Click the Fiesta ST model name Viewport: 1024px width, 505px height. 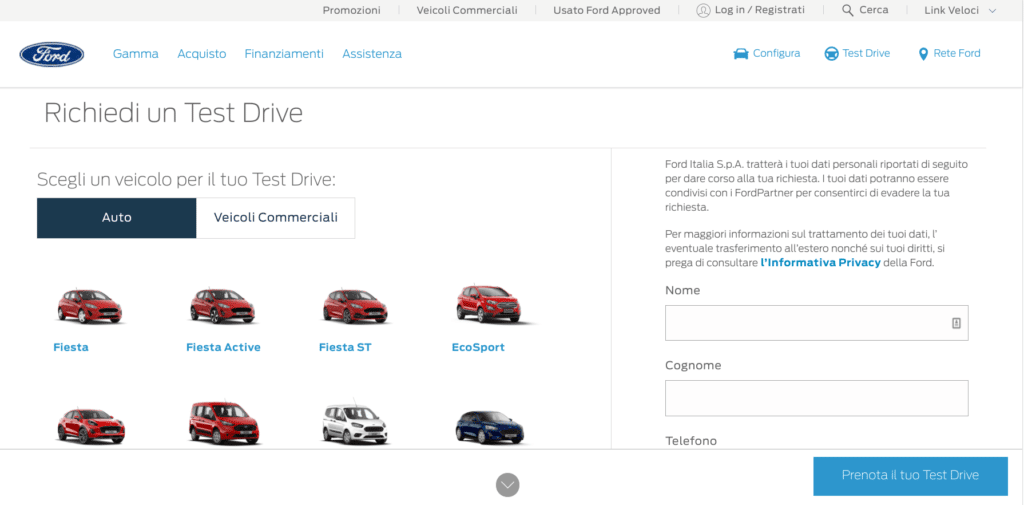click(x=345, y=348)
